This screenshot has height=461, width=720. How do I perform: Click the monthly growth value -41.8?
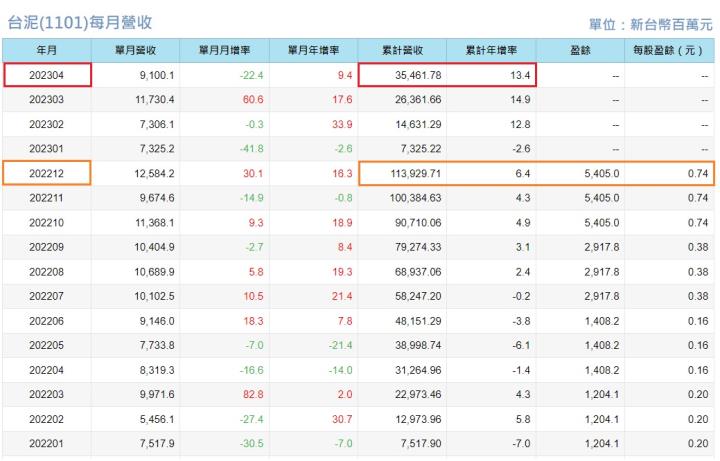pyautogui.click(x=252, y=149)
